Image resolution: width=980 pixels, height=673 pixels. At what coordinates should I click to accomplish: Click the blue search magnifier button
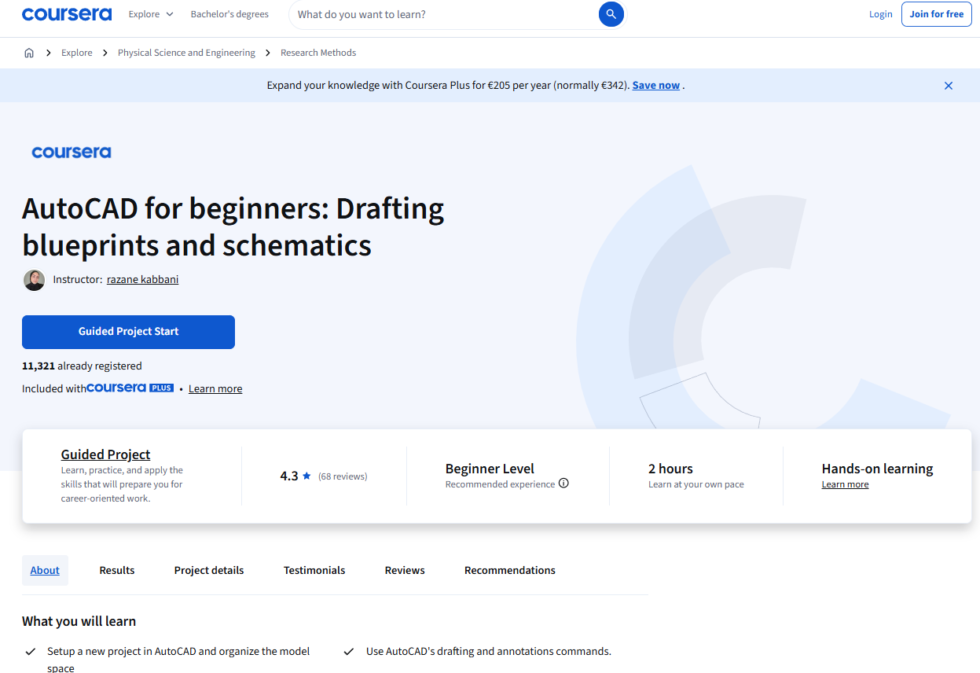[611, 14]
